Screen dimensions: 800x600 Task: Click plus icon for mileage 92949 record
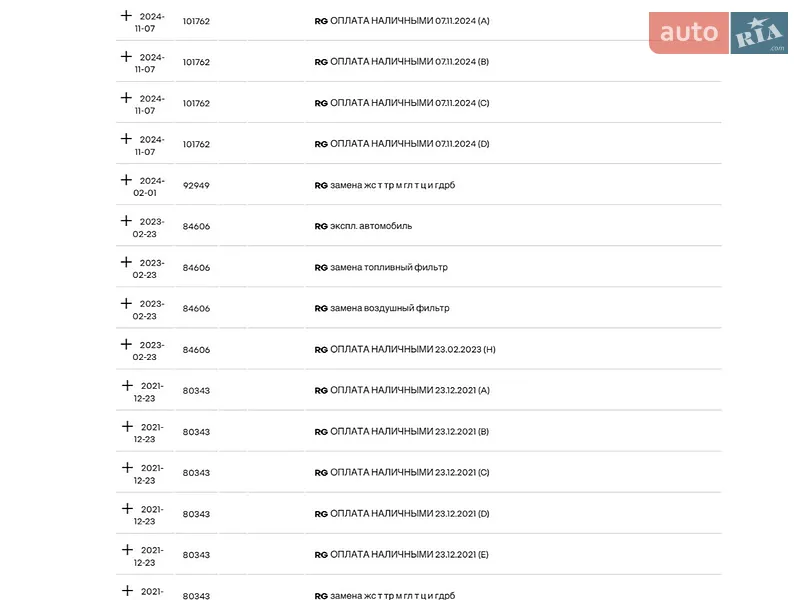click(126, 180)
